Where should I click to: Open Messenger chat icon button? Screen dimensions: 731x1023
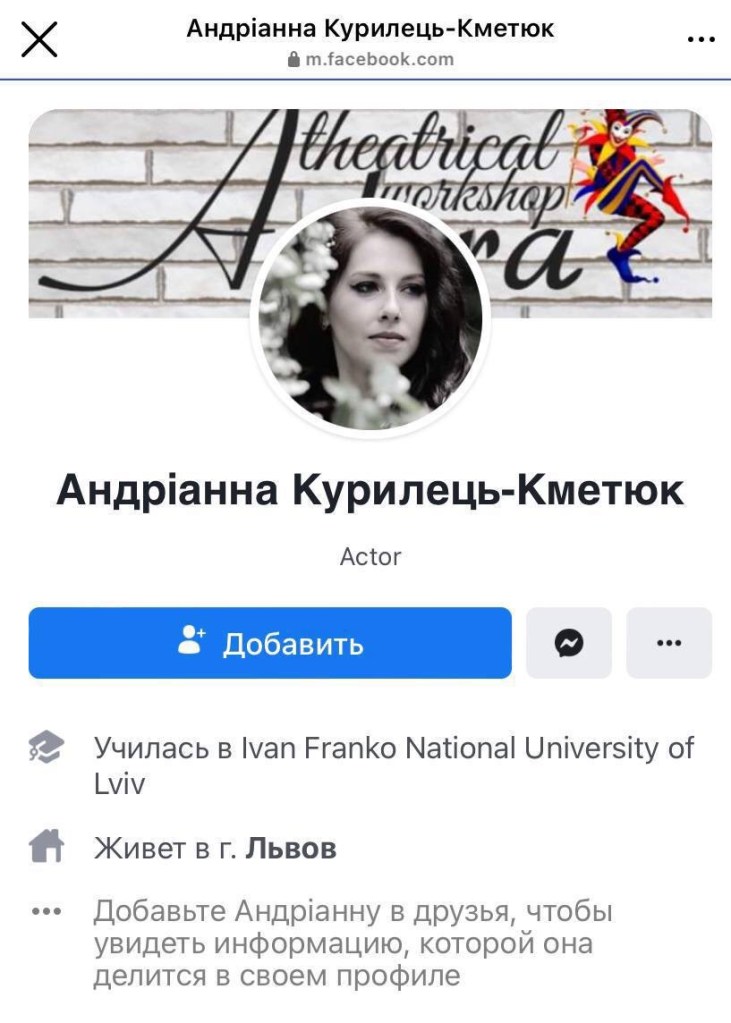(568, 643)
